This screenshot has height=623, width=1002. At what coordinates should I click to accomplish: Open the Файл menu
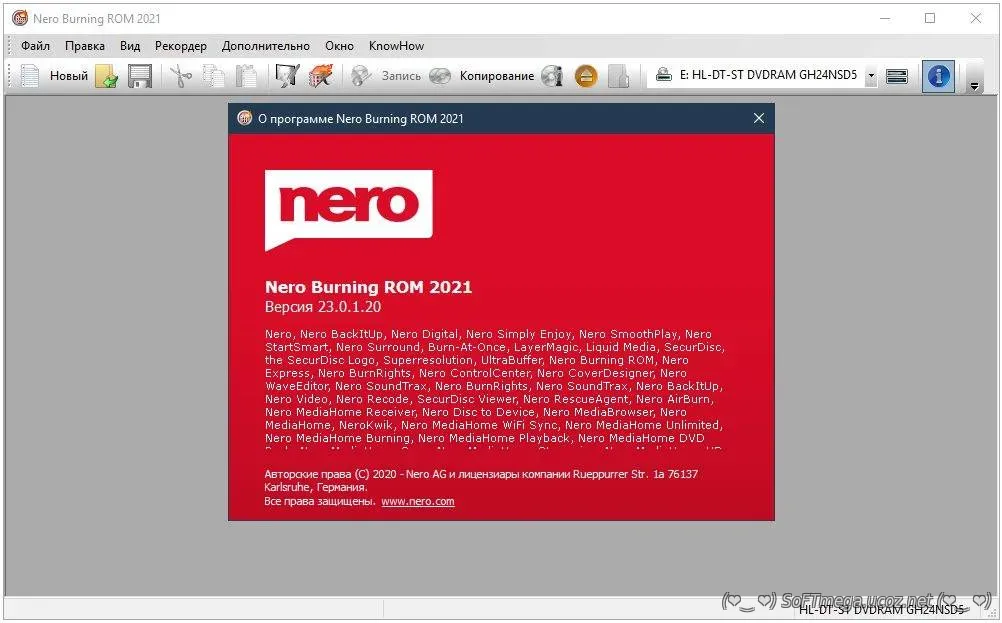pyautogui.click(x=35, y=46)
